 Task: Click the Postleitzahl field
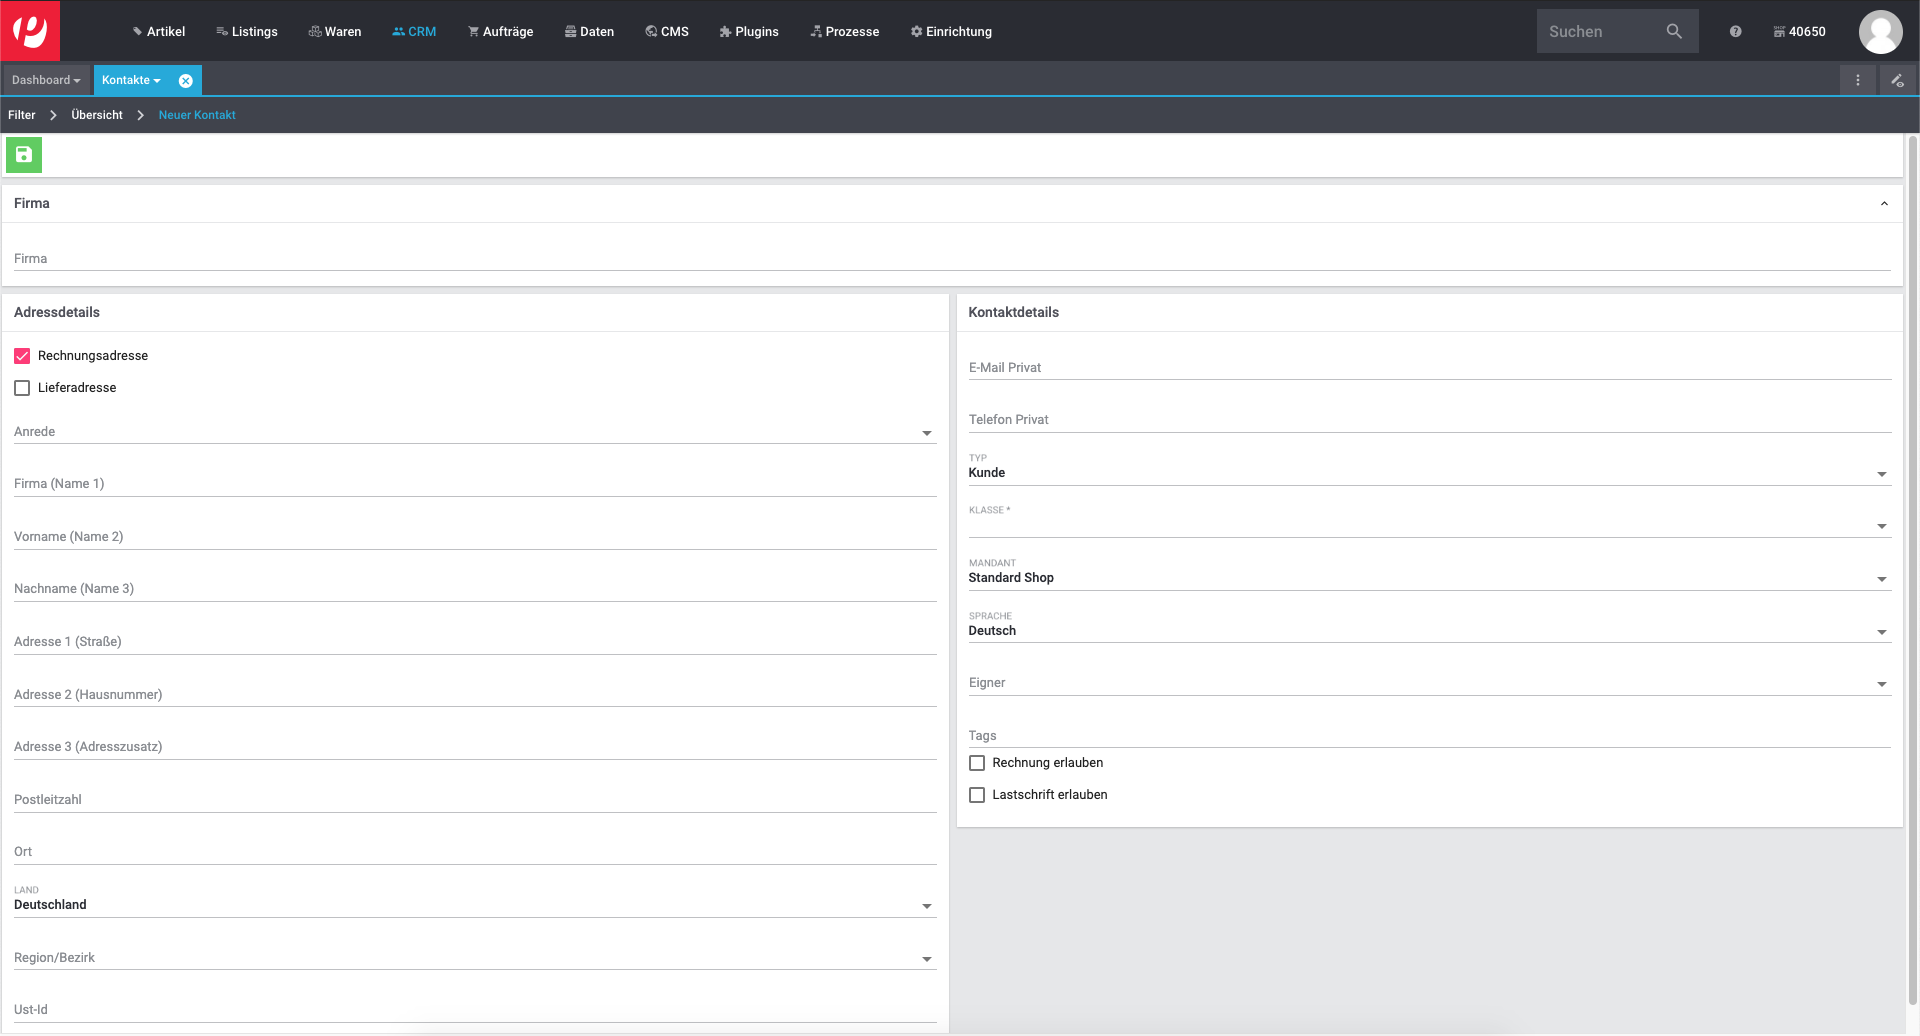click(x=475, y=801)
